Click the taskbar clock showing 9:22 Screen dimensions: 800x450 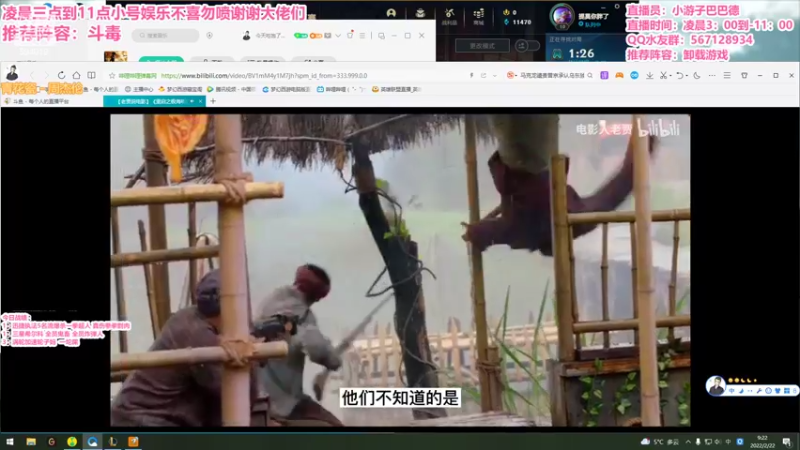[762, 442]
